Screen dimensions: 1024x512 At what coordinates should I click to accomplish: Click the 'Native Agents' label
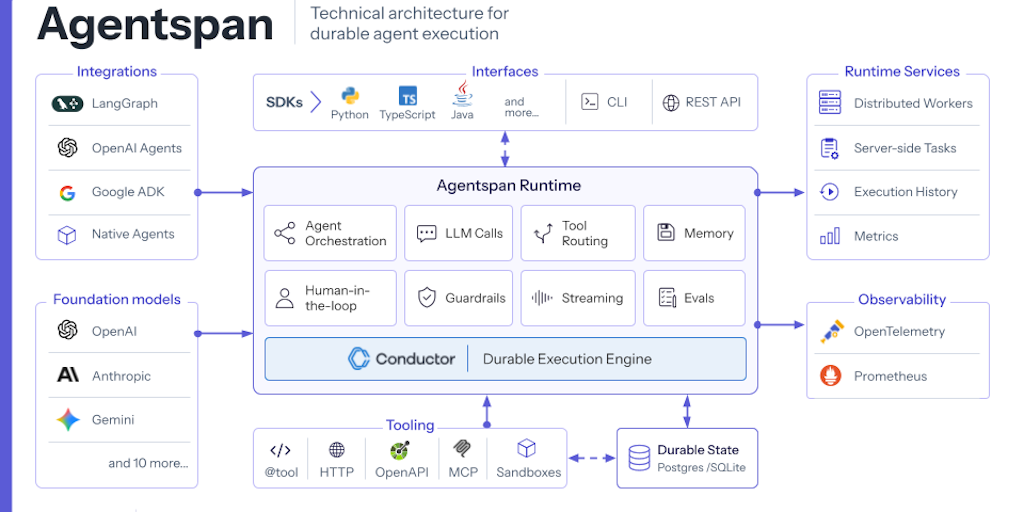coord(133,234)
